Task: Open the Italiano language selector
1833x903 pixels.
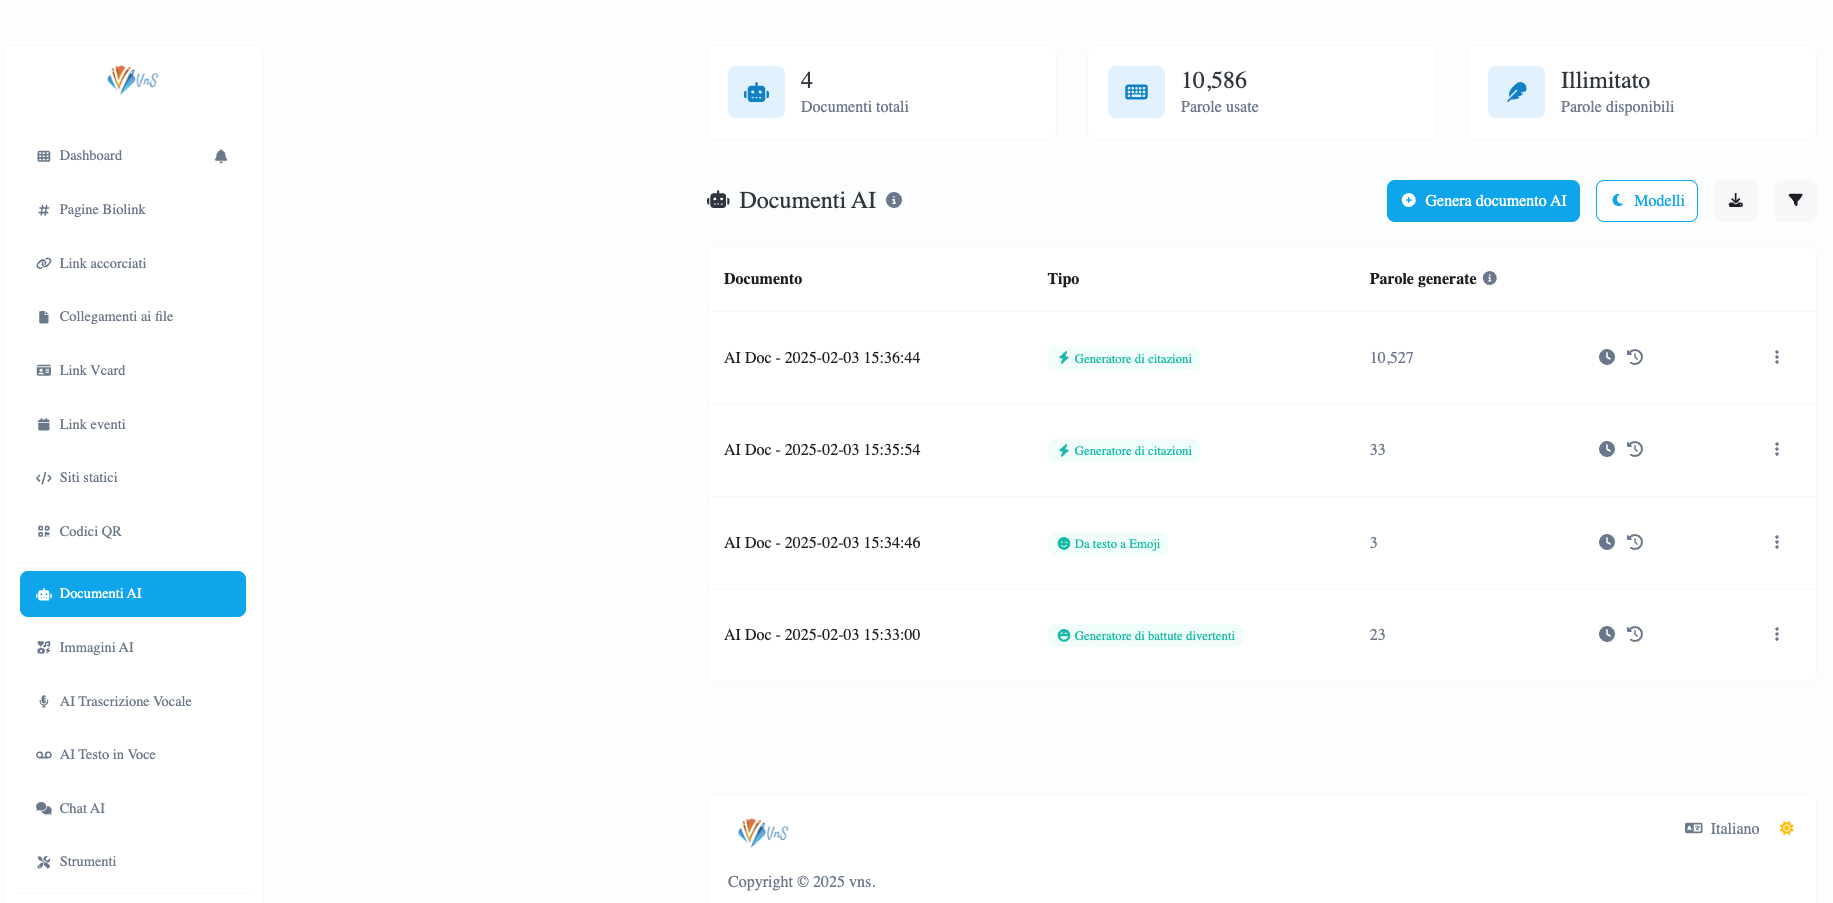Action: (1722, 828)
